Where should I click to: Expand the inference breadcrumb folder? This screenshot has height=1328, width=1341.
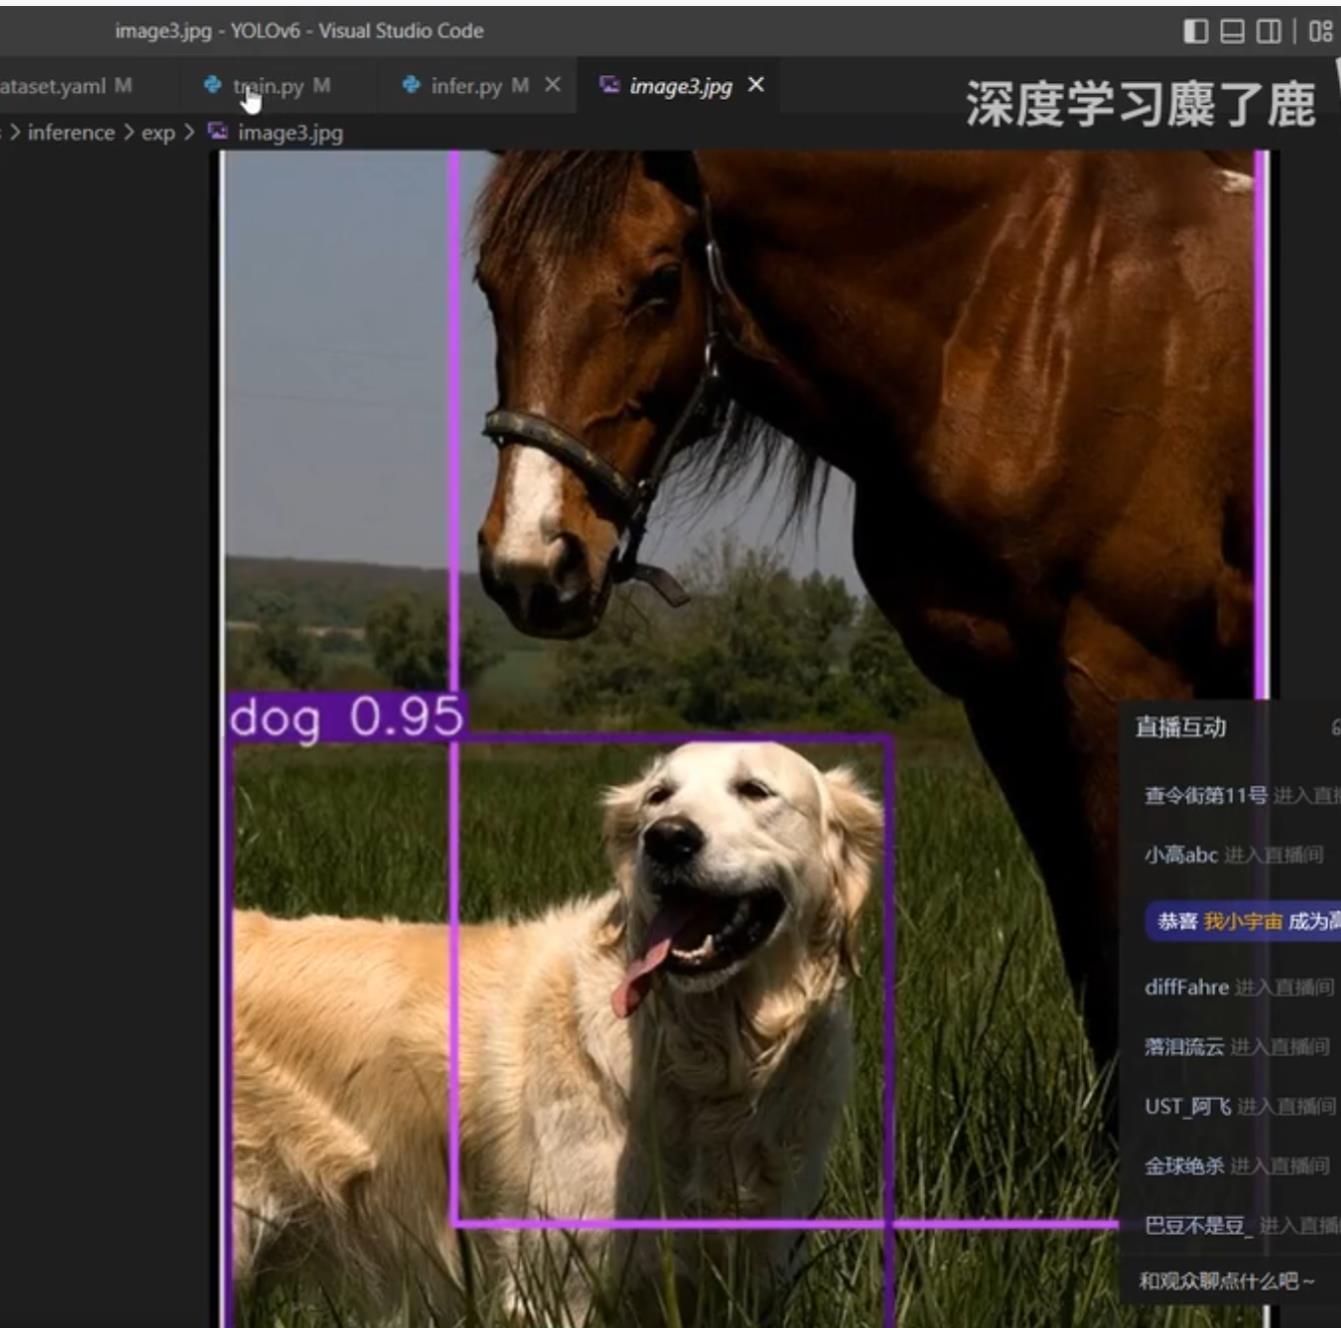click(71, 133)
